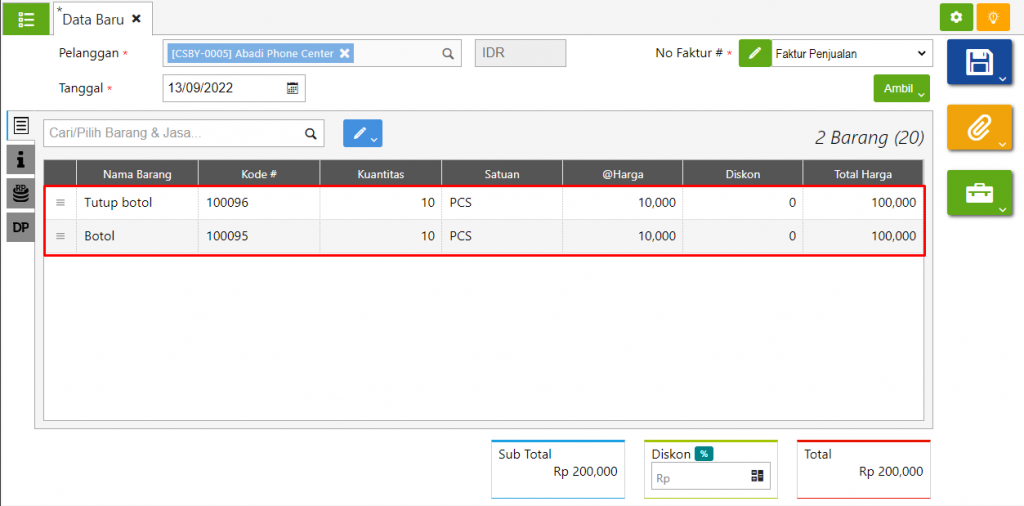Click the green pencil edit invoice number

[755, 54]
